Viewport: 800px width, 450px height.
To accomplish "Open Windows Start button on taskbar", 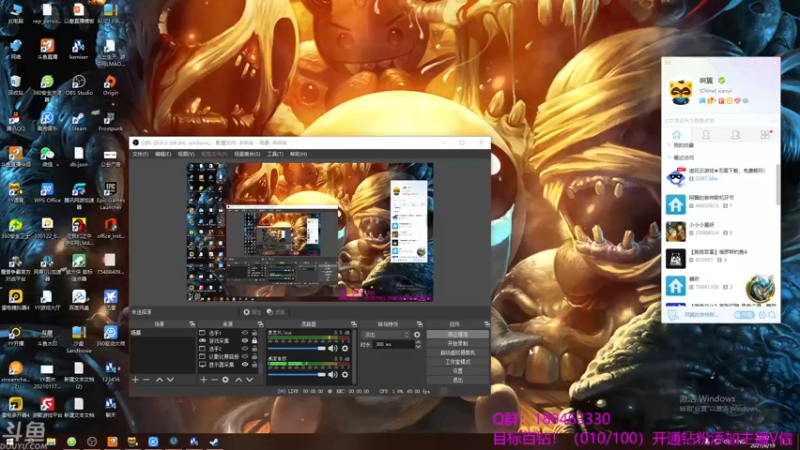I will point(9,442).
